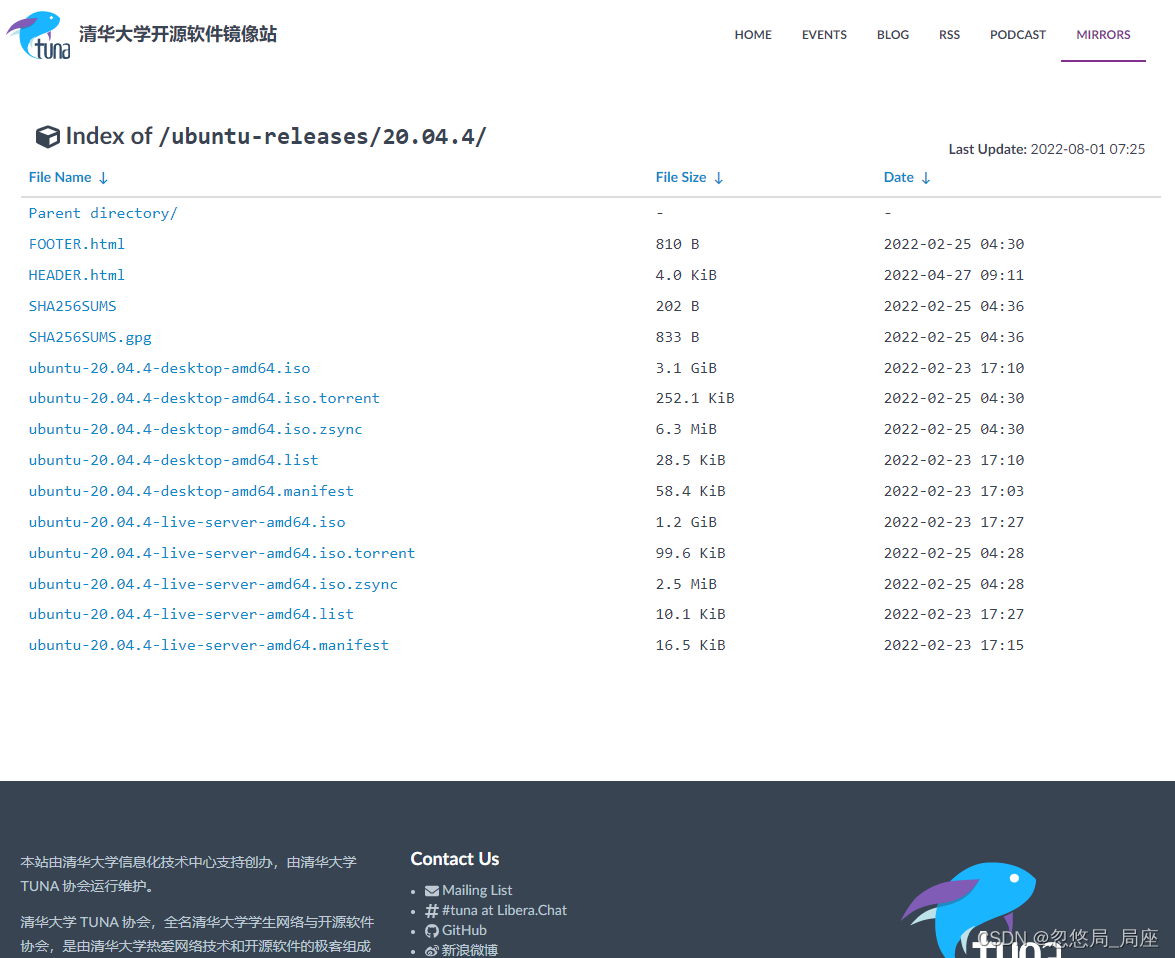The width and height of the screenshot is (1175, 958).
Task: Download the desktop-amd64.iso.zsync file
Action: [196, 430]
